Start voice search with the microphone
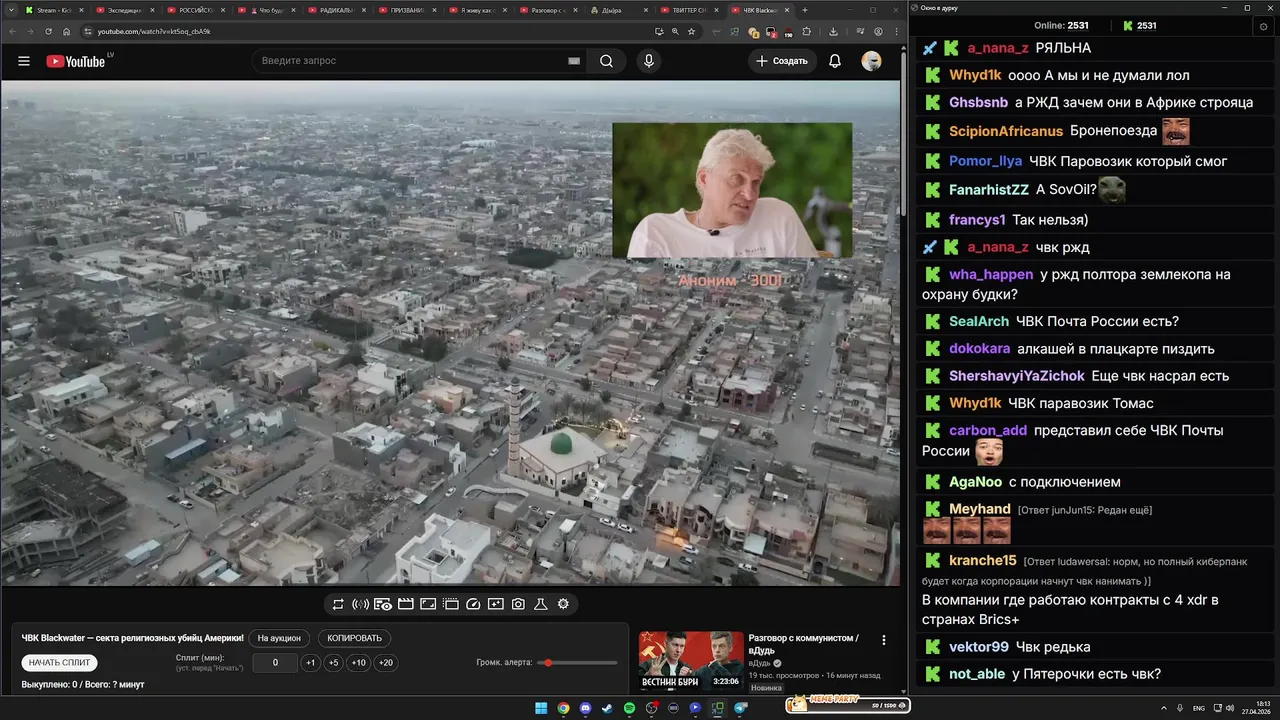The image size is (1280, 720). coord(649,61)
